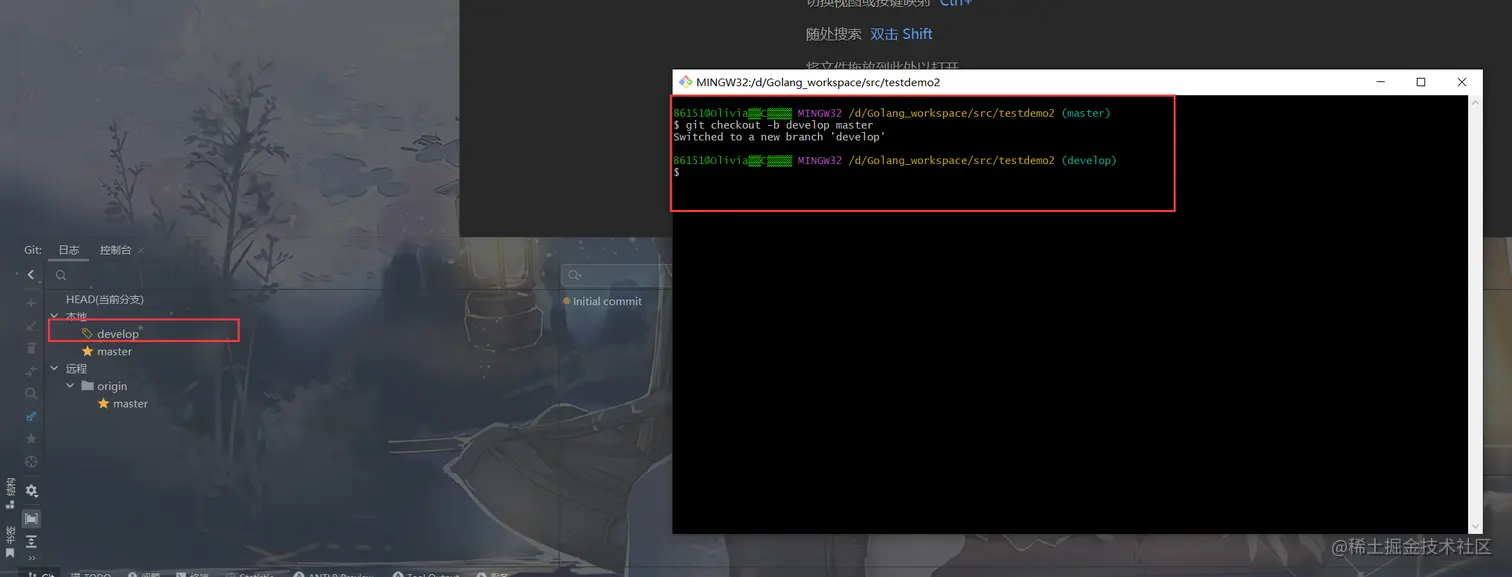
Task: Click the Update Selected arrow icon
Action: point(31,326)
